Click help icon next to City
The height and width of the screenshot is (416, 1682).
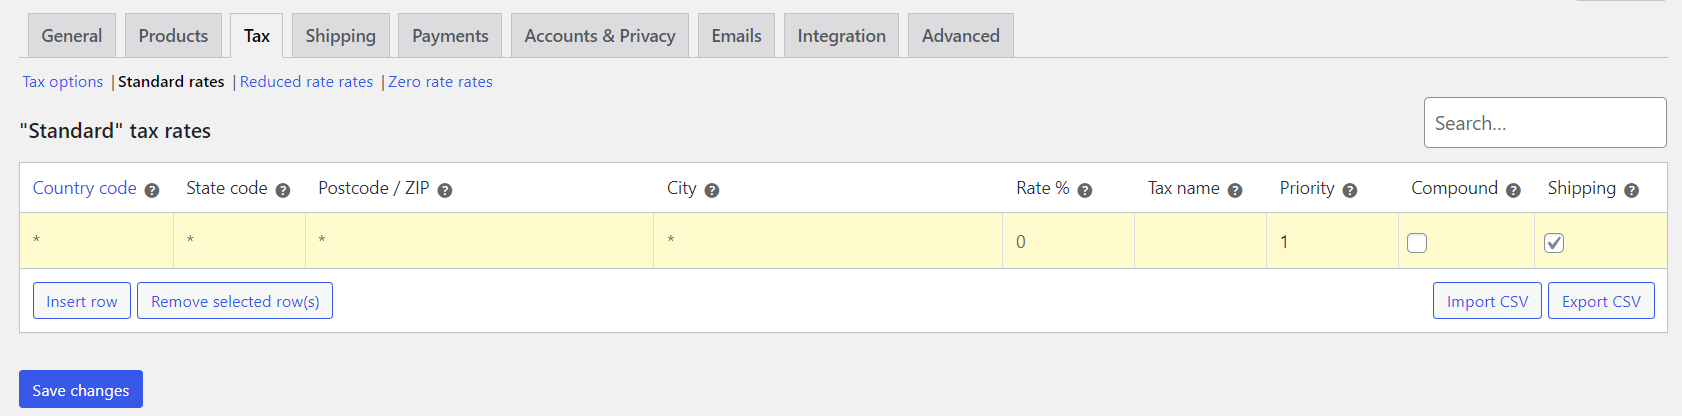pos(712,190)
